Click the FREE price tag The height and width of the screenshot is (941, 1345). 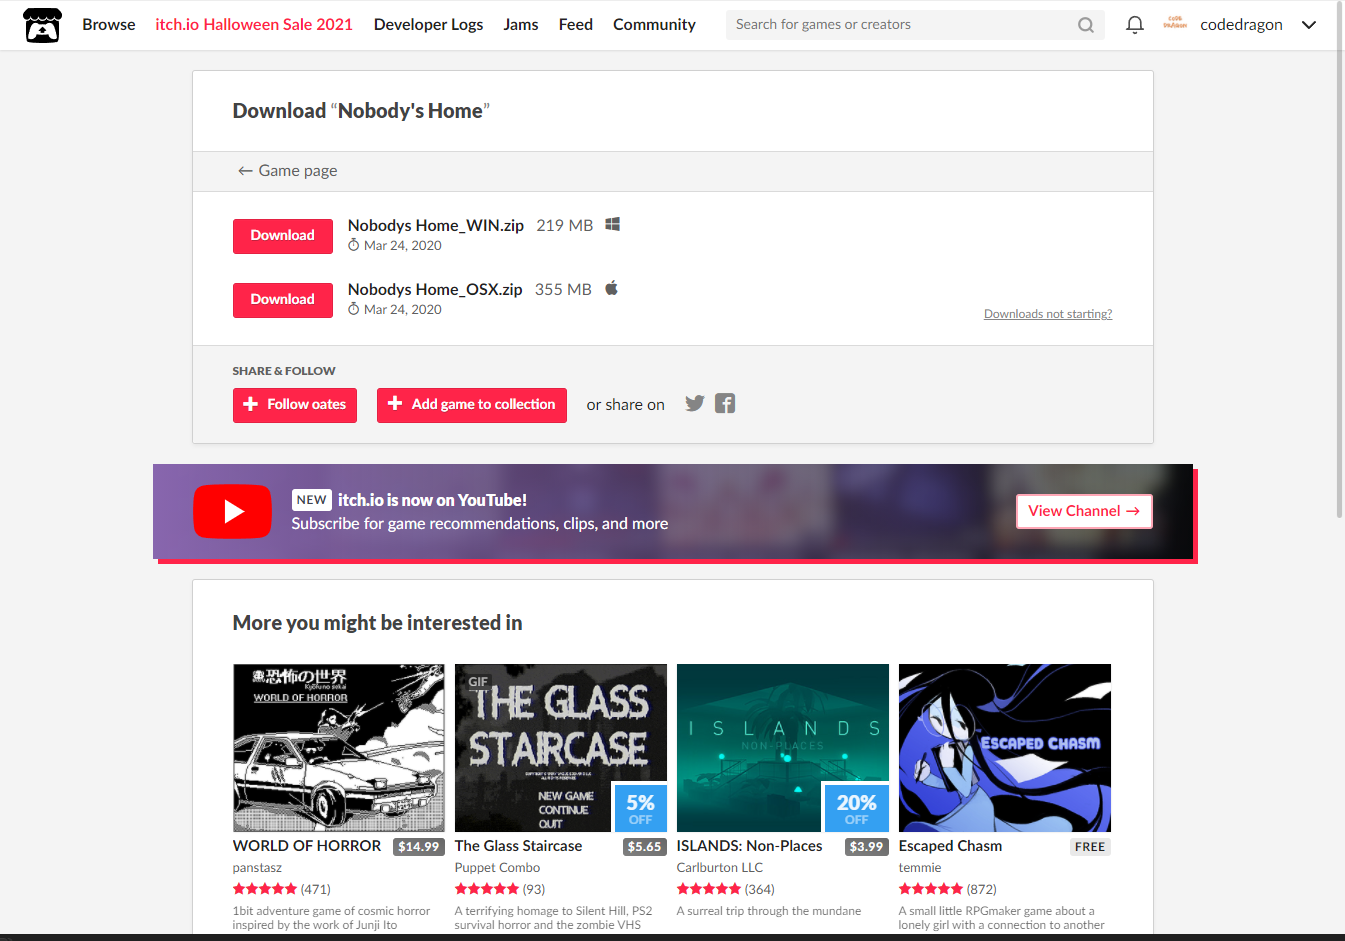(x=1090, y=847)
